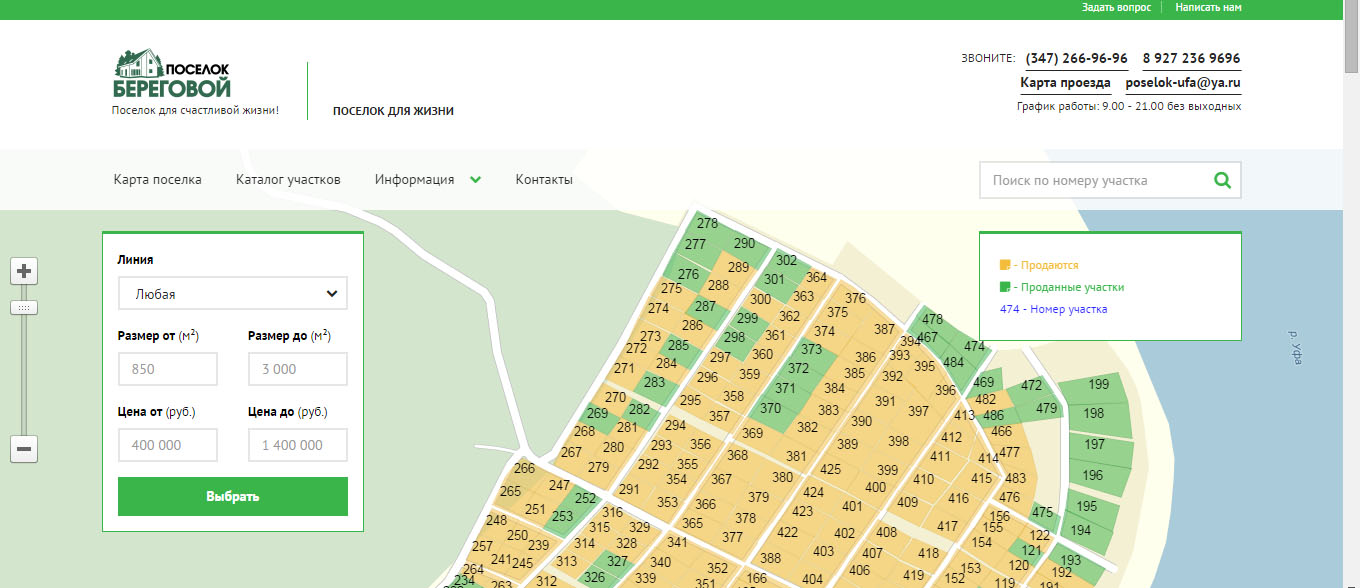This screenshot has width=1360, height=588.
Task: Click the poselok-ufa@ya.ru email link
Action: tap(1183, 83)
